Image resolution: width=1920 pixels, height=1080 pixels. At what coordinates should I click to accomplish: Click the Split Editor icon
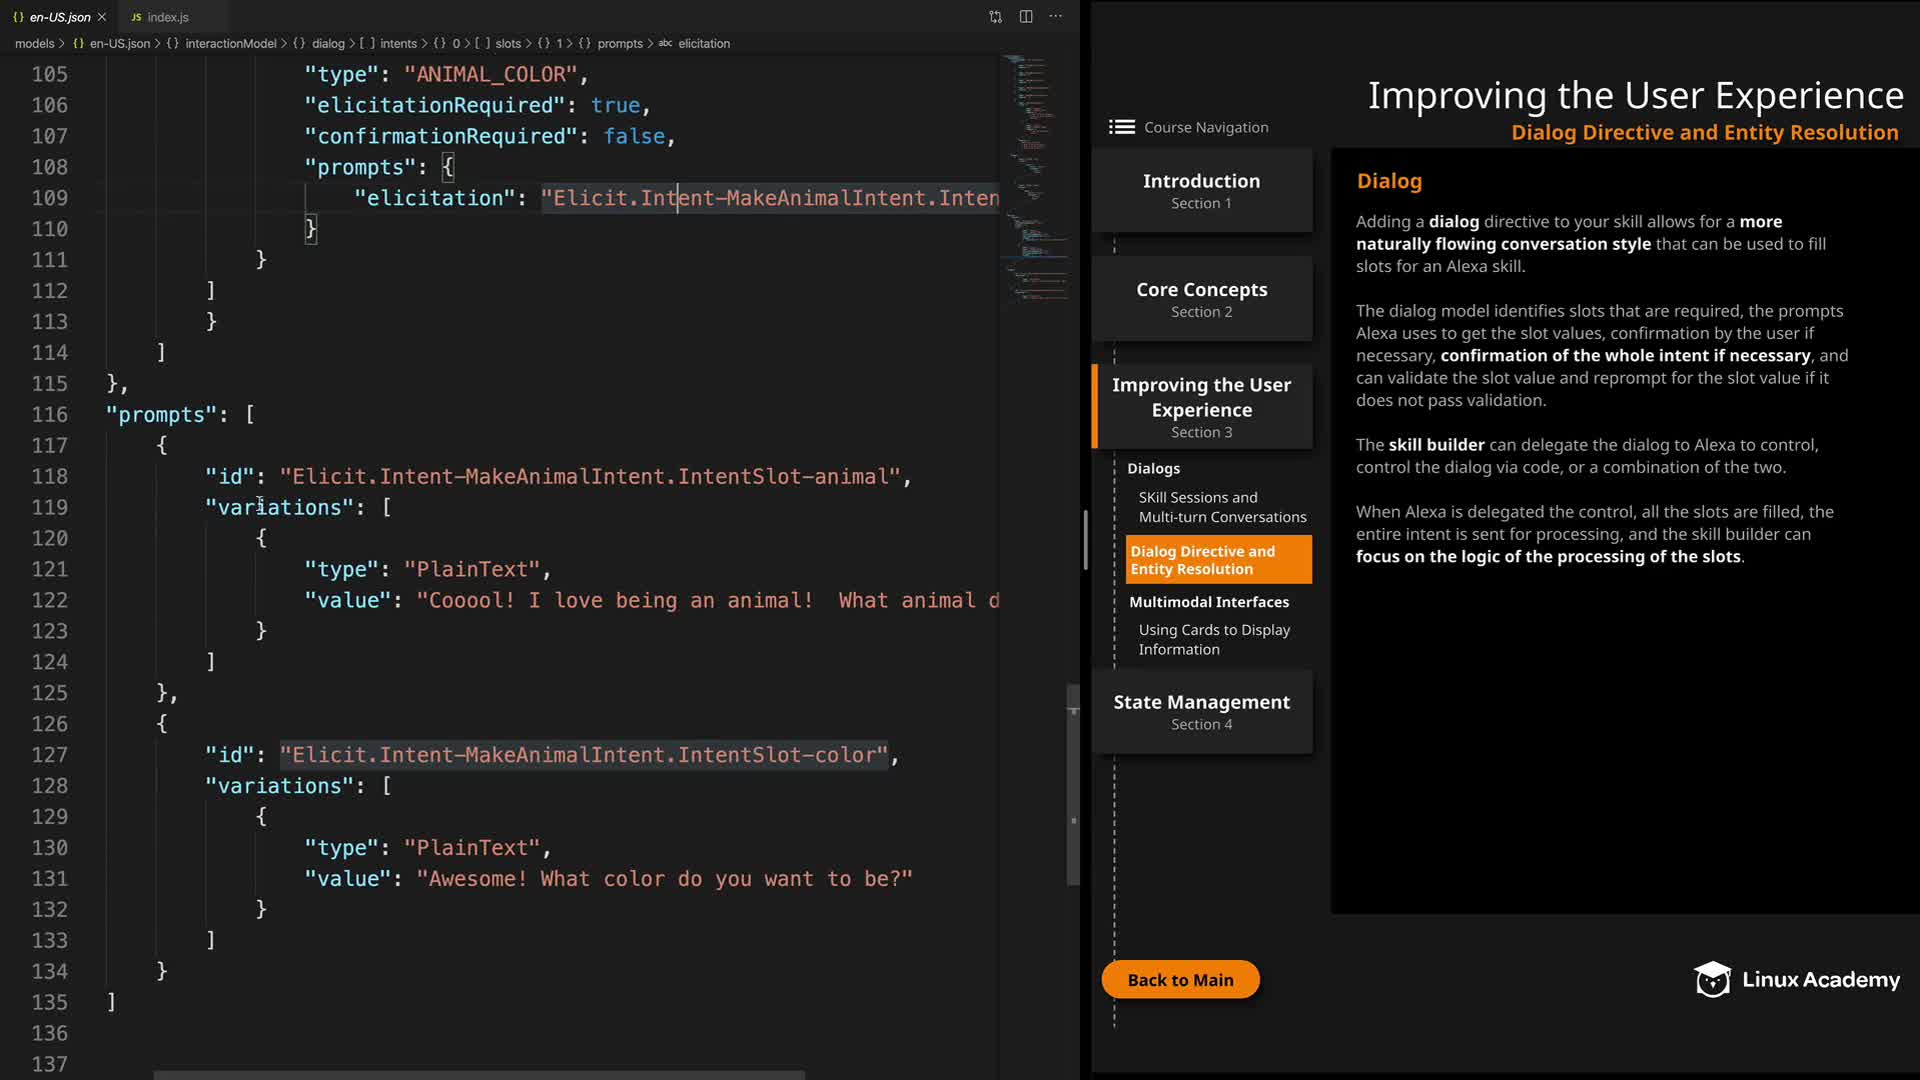[x=1026, y=17]
